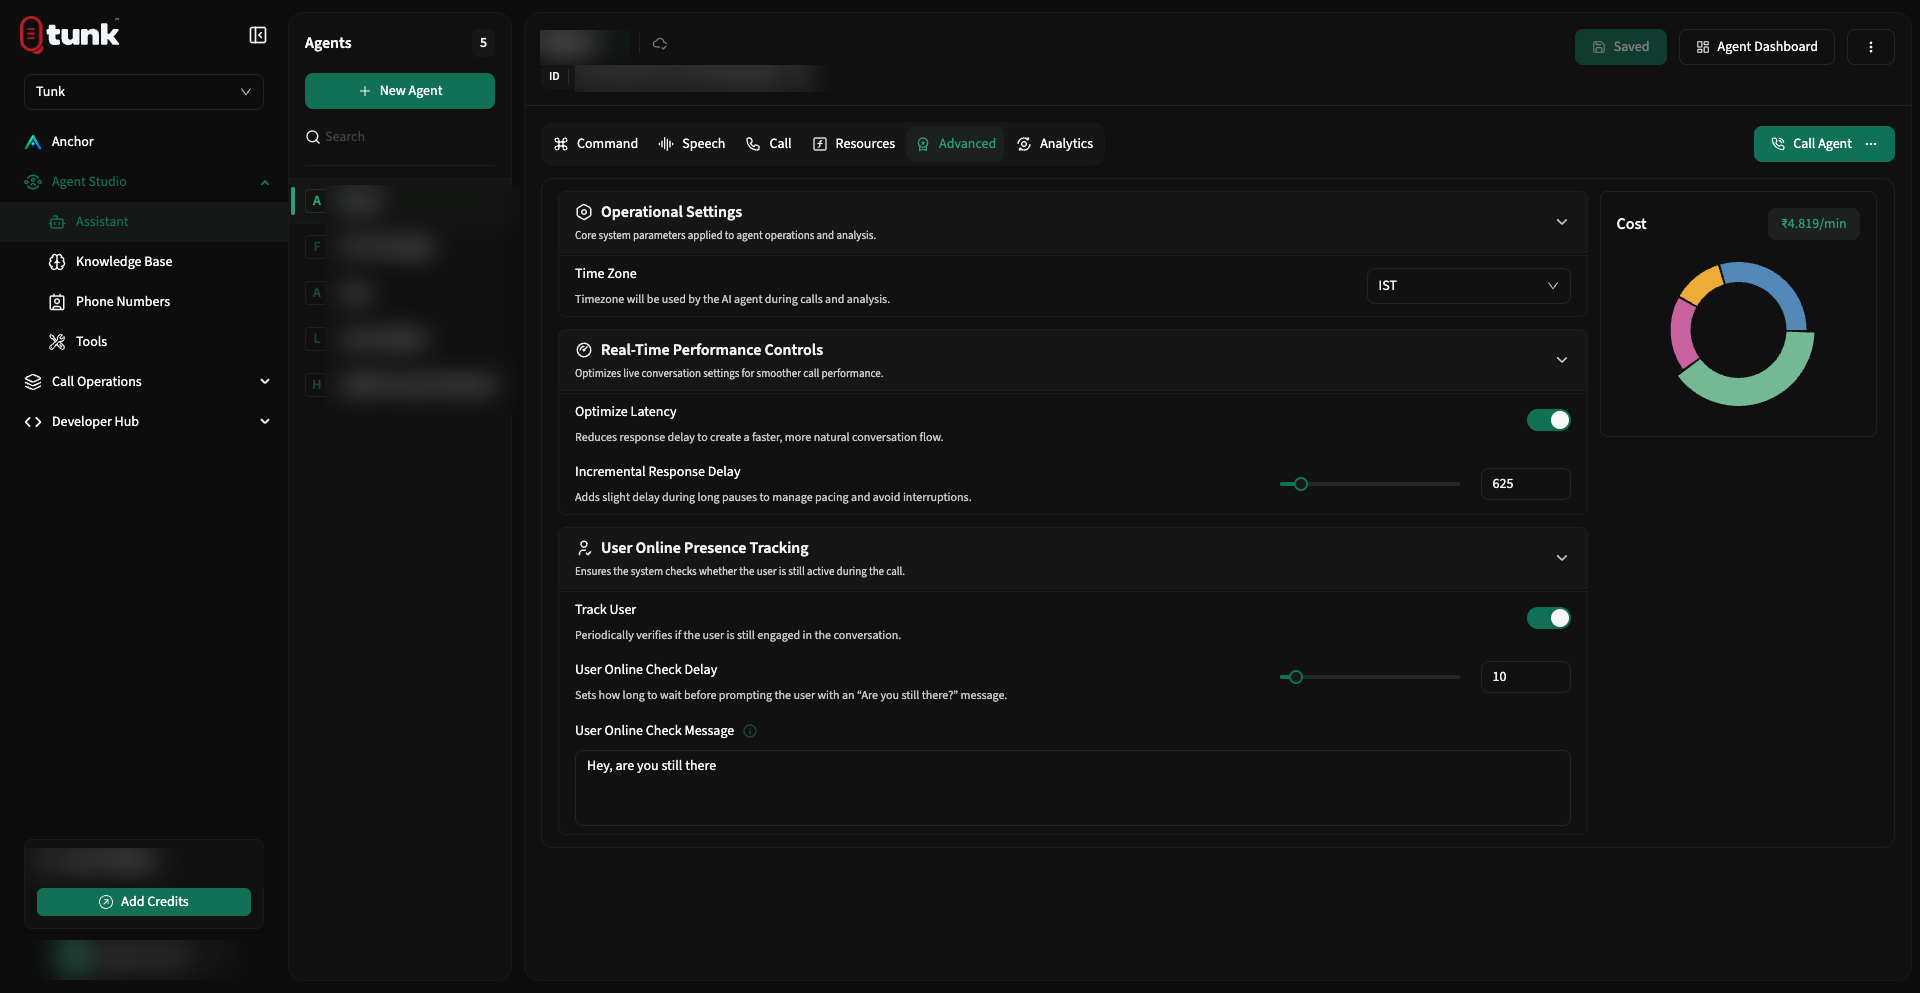Click the Add Credits button
The image size is (1920, 993).
[x=144, y=902]
